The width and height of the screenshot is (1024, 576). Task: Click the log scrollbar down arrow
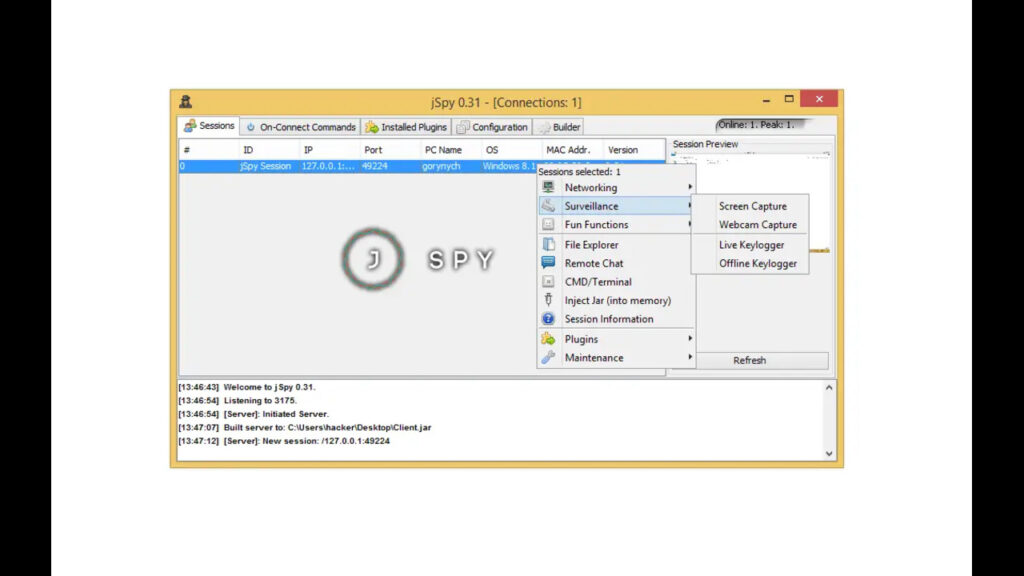[829, 454]
